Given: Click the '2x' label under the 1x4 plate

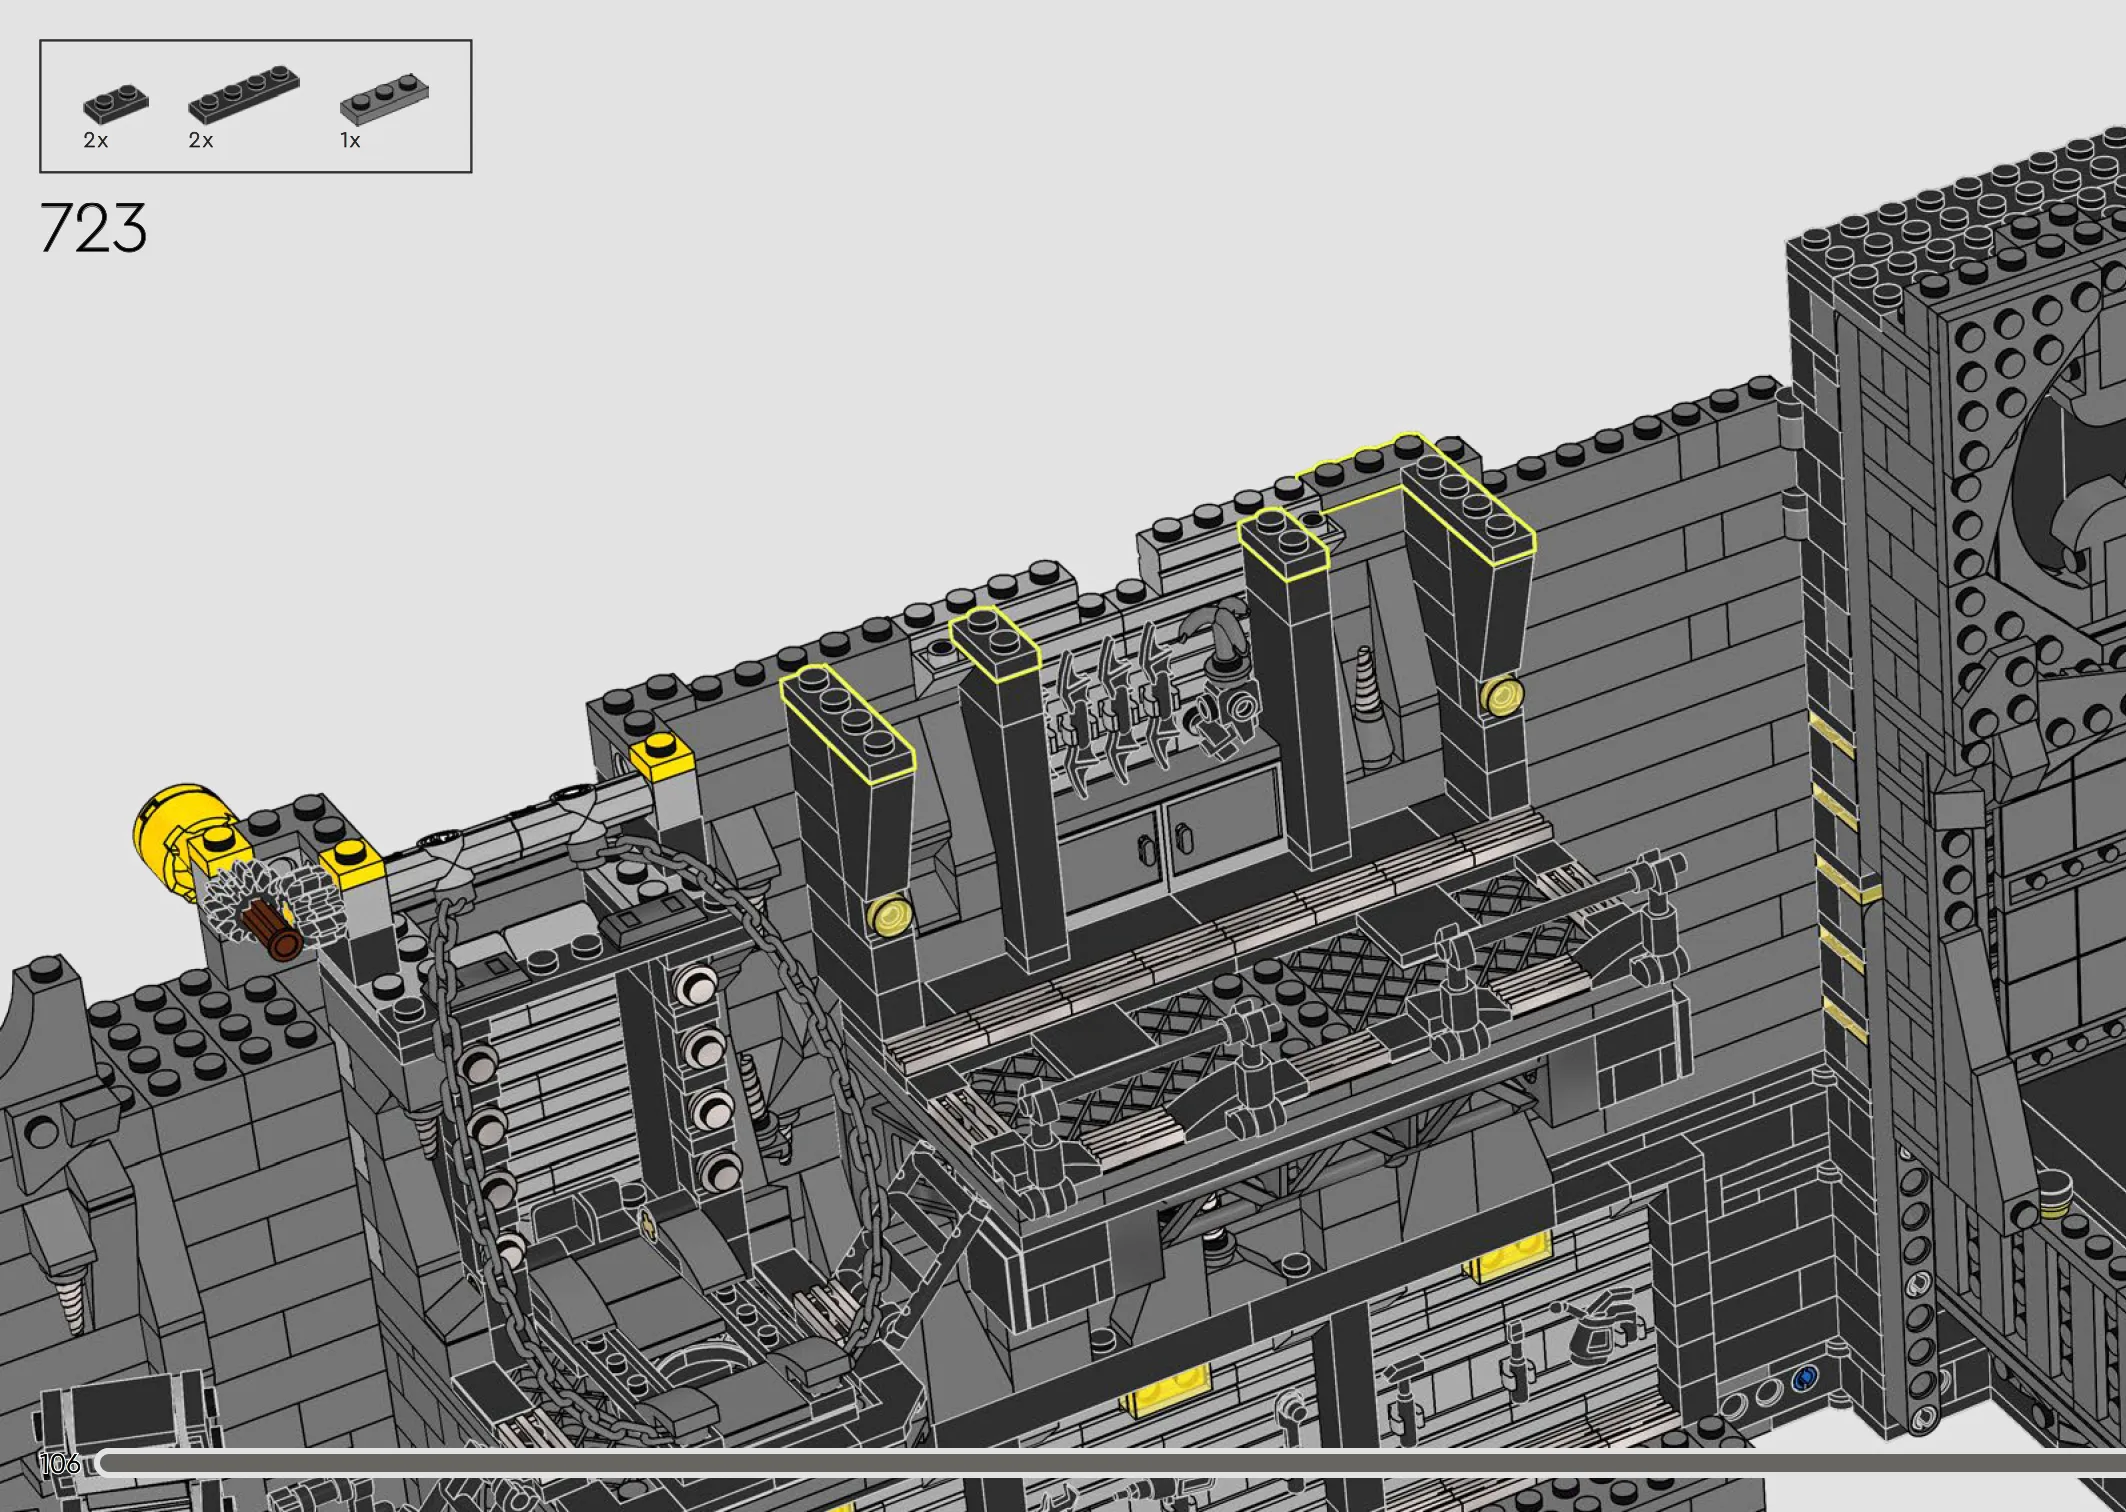Looking at the screenshot, I should (x=201, y=141).
